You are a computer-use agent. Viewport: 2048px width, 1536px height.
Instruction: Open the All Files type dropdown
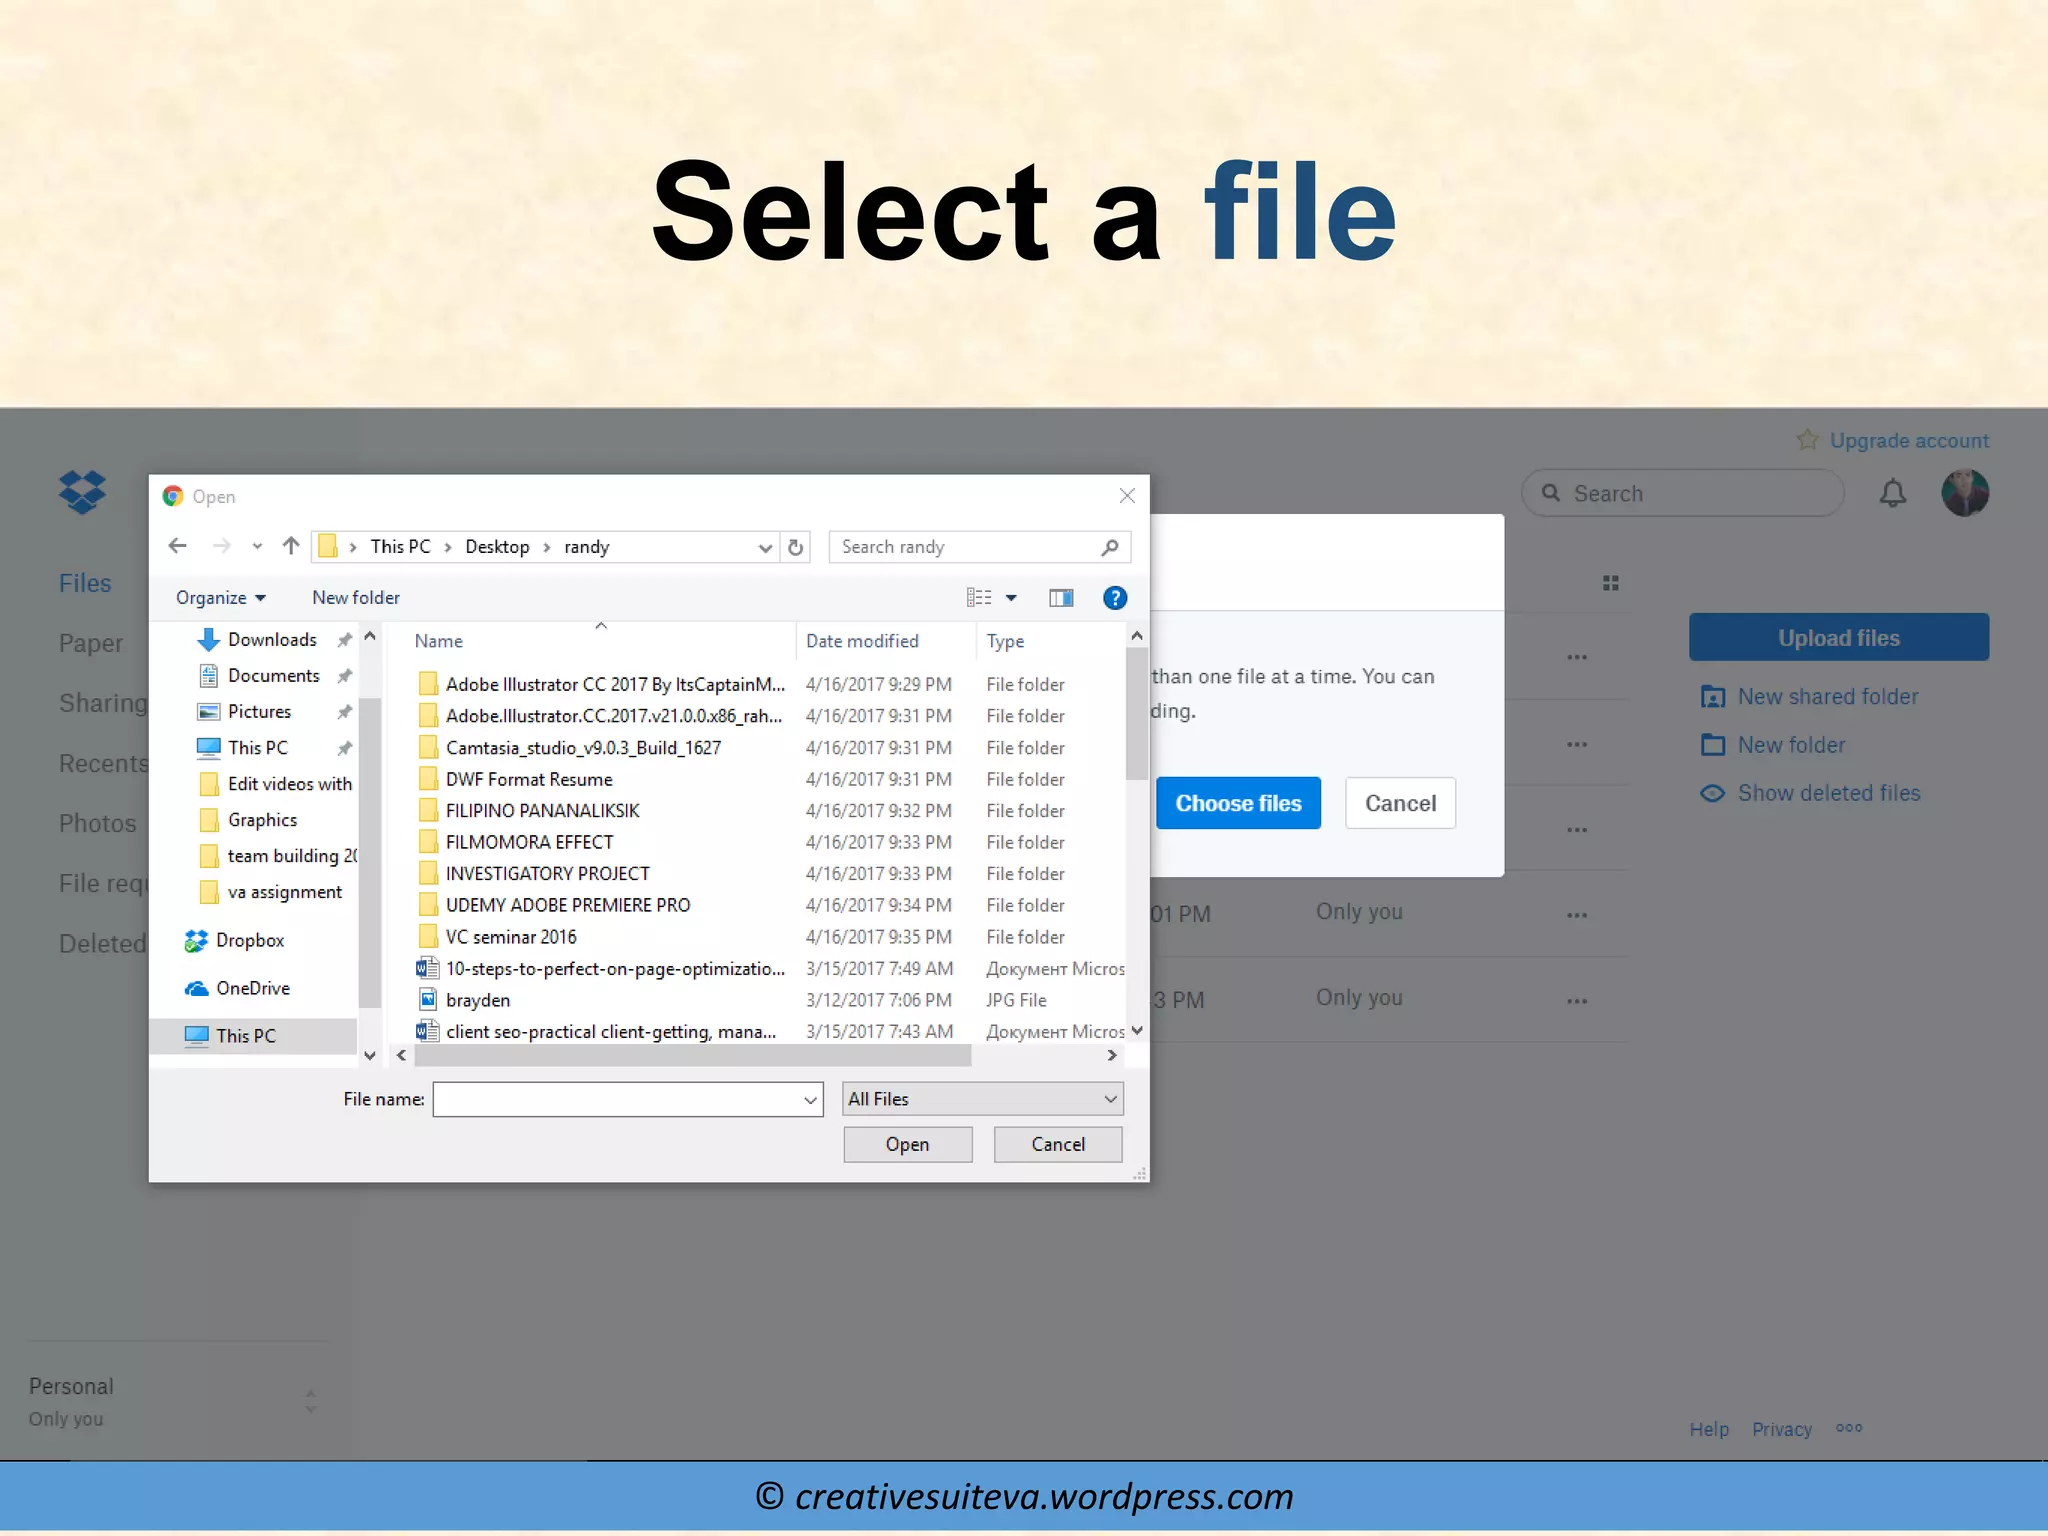tap(982, 1099)
